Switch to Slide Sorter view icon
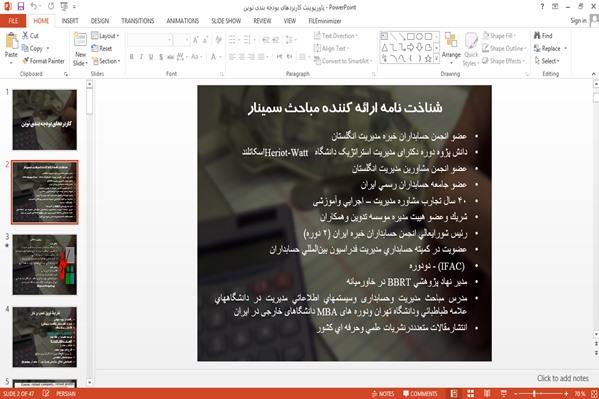599x399 pixels. coord(470,393)
